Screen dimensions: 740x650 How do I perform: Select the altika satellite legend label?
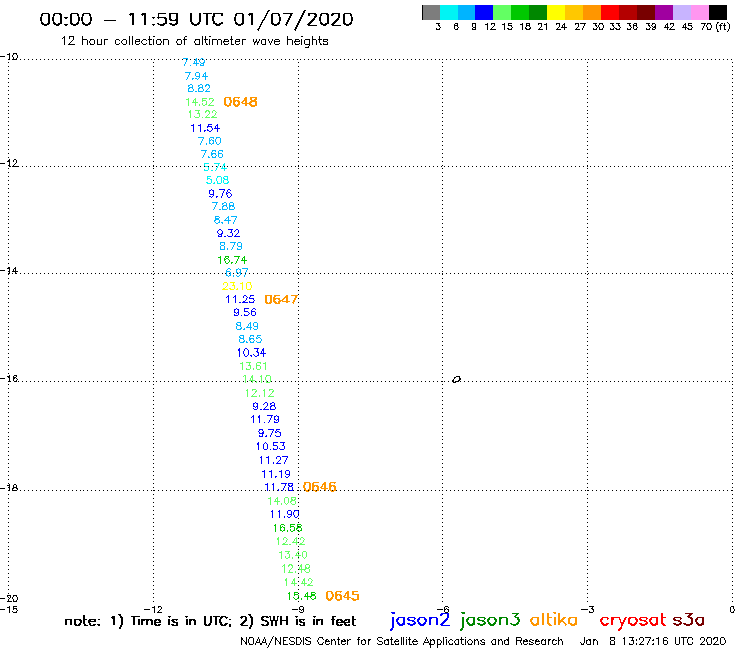(553, 620)
